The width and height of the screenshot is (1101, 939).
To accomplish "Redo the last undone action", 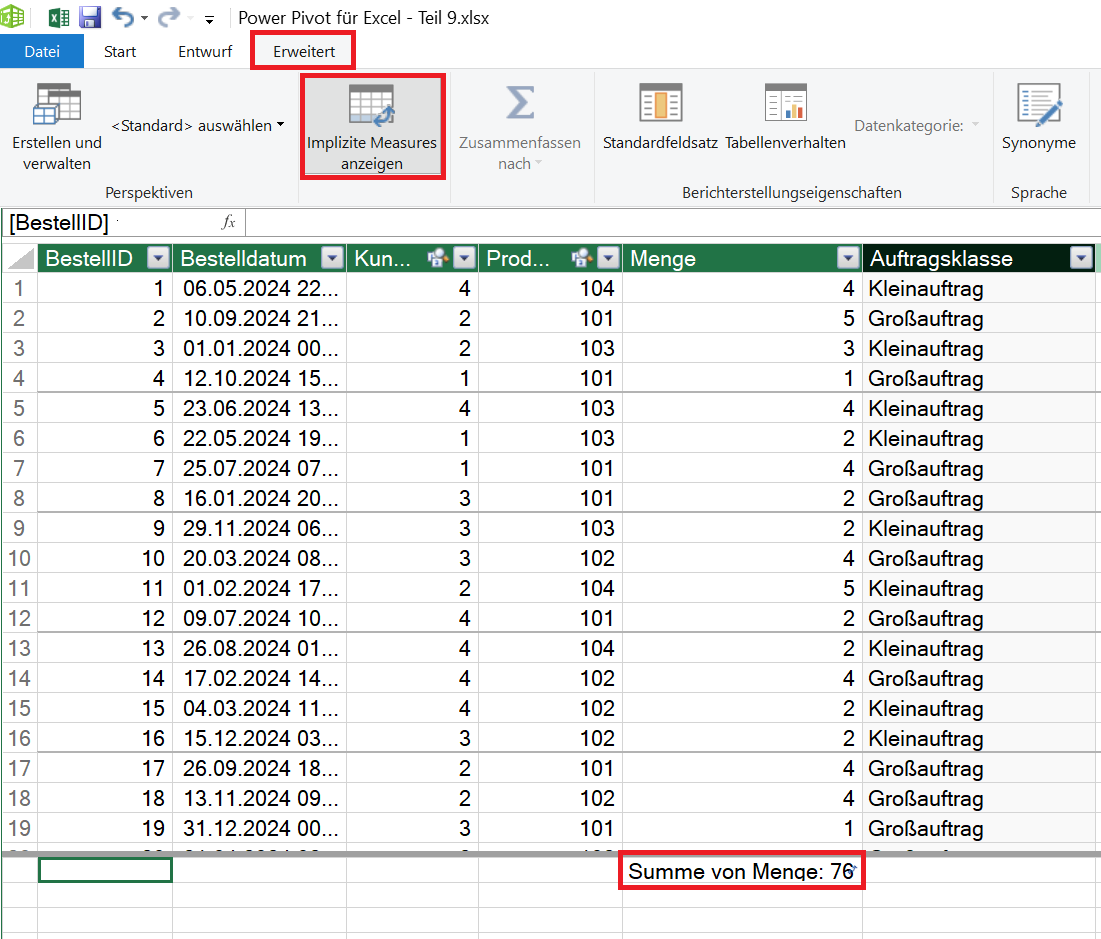I will tap(169, 17).
